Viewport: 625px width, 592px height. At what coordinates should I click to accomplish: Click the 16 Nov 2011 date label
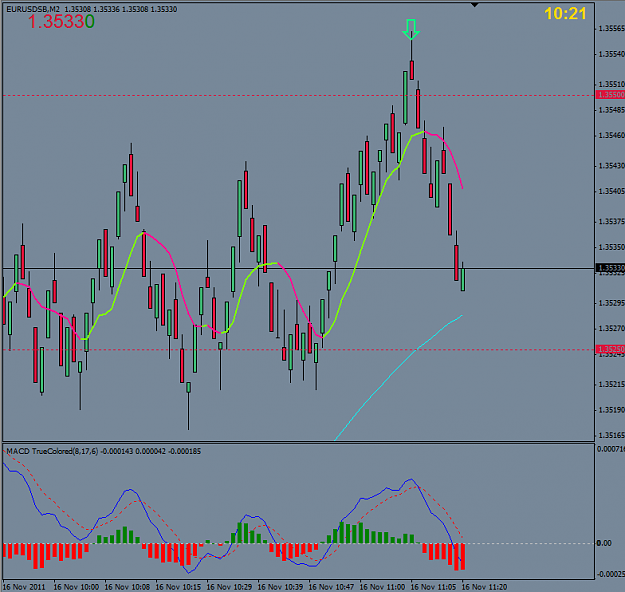(24, 587)
